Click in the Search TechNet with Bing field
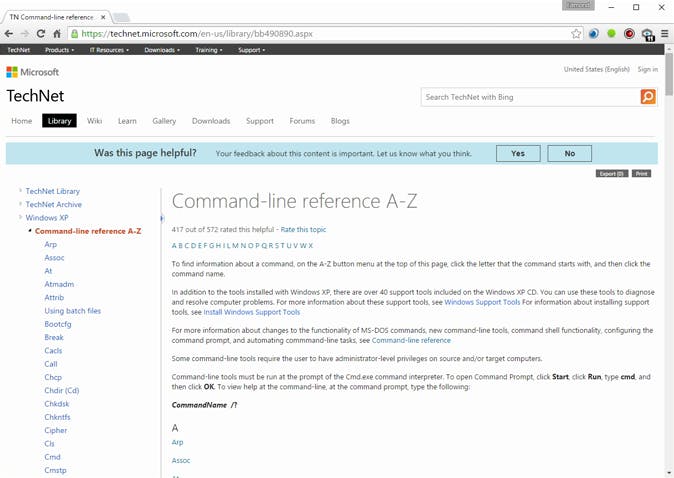This screenshot has height=478, width=674. 531,97
